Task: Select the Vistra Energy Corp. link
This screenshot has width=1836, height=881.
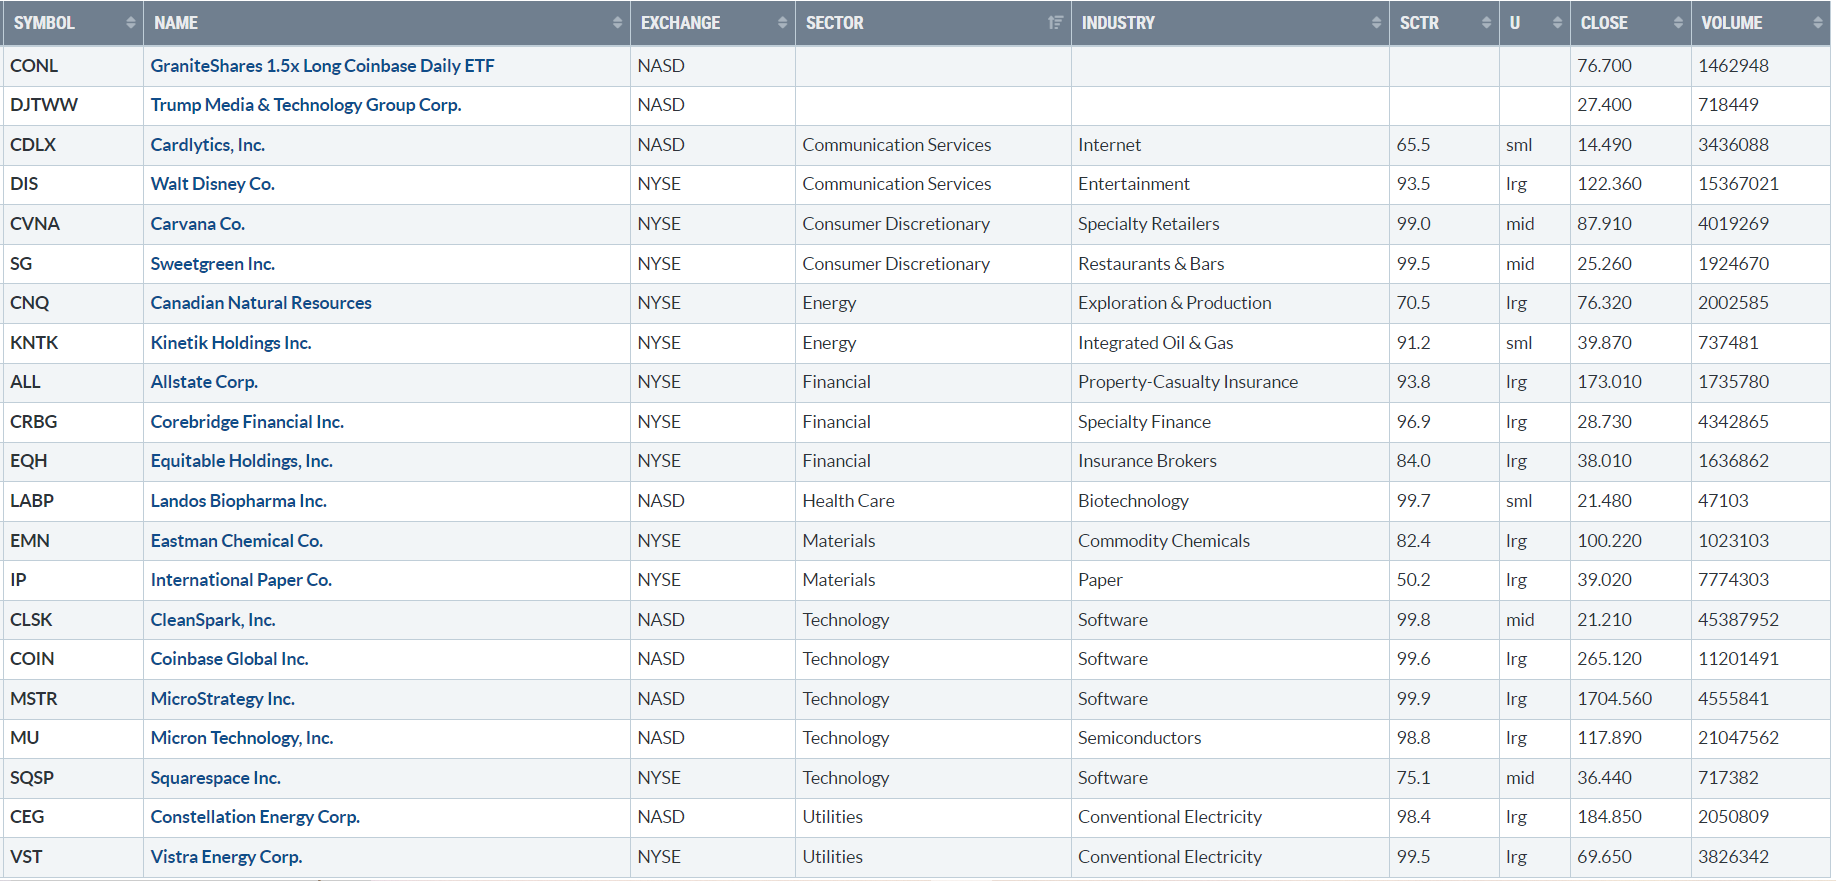Action: [226, 857]
